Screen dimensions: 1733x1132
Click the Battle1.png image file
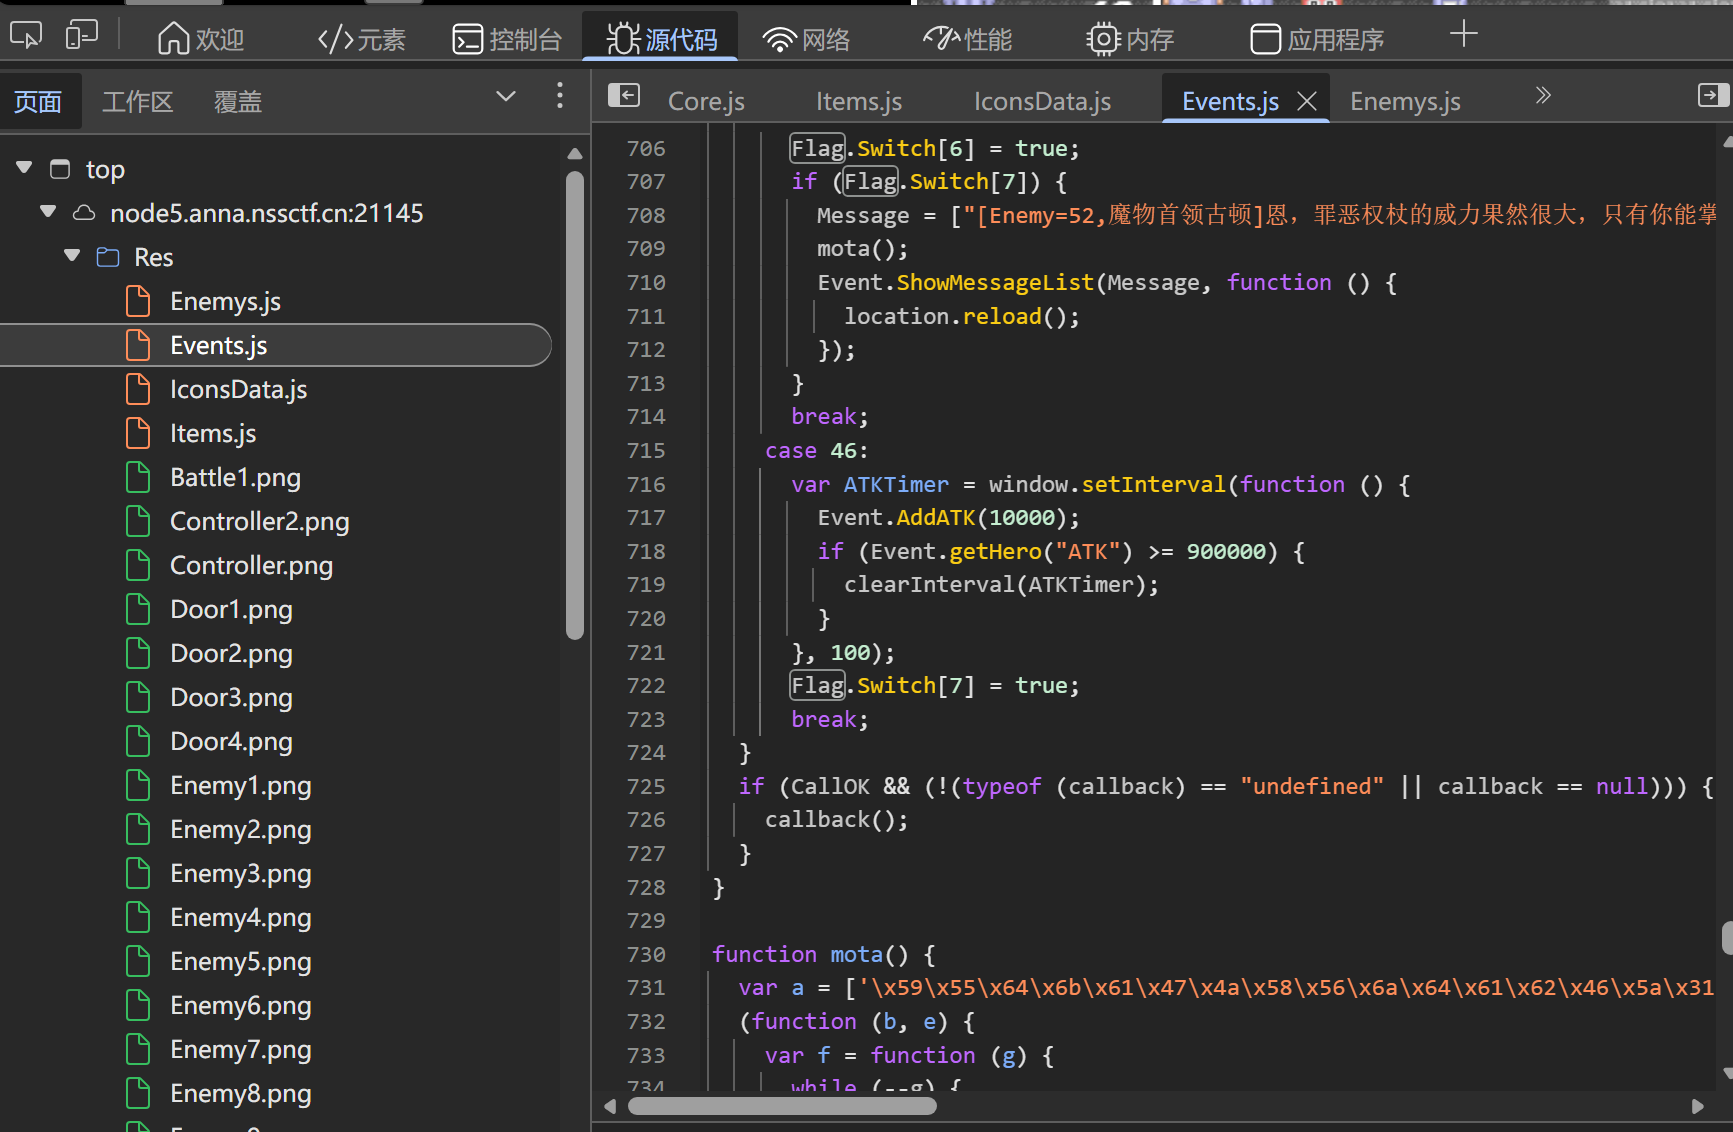point(235,478)
